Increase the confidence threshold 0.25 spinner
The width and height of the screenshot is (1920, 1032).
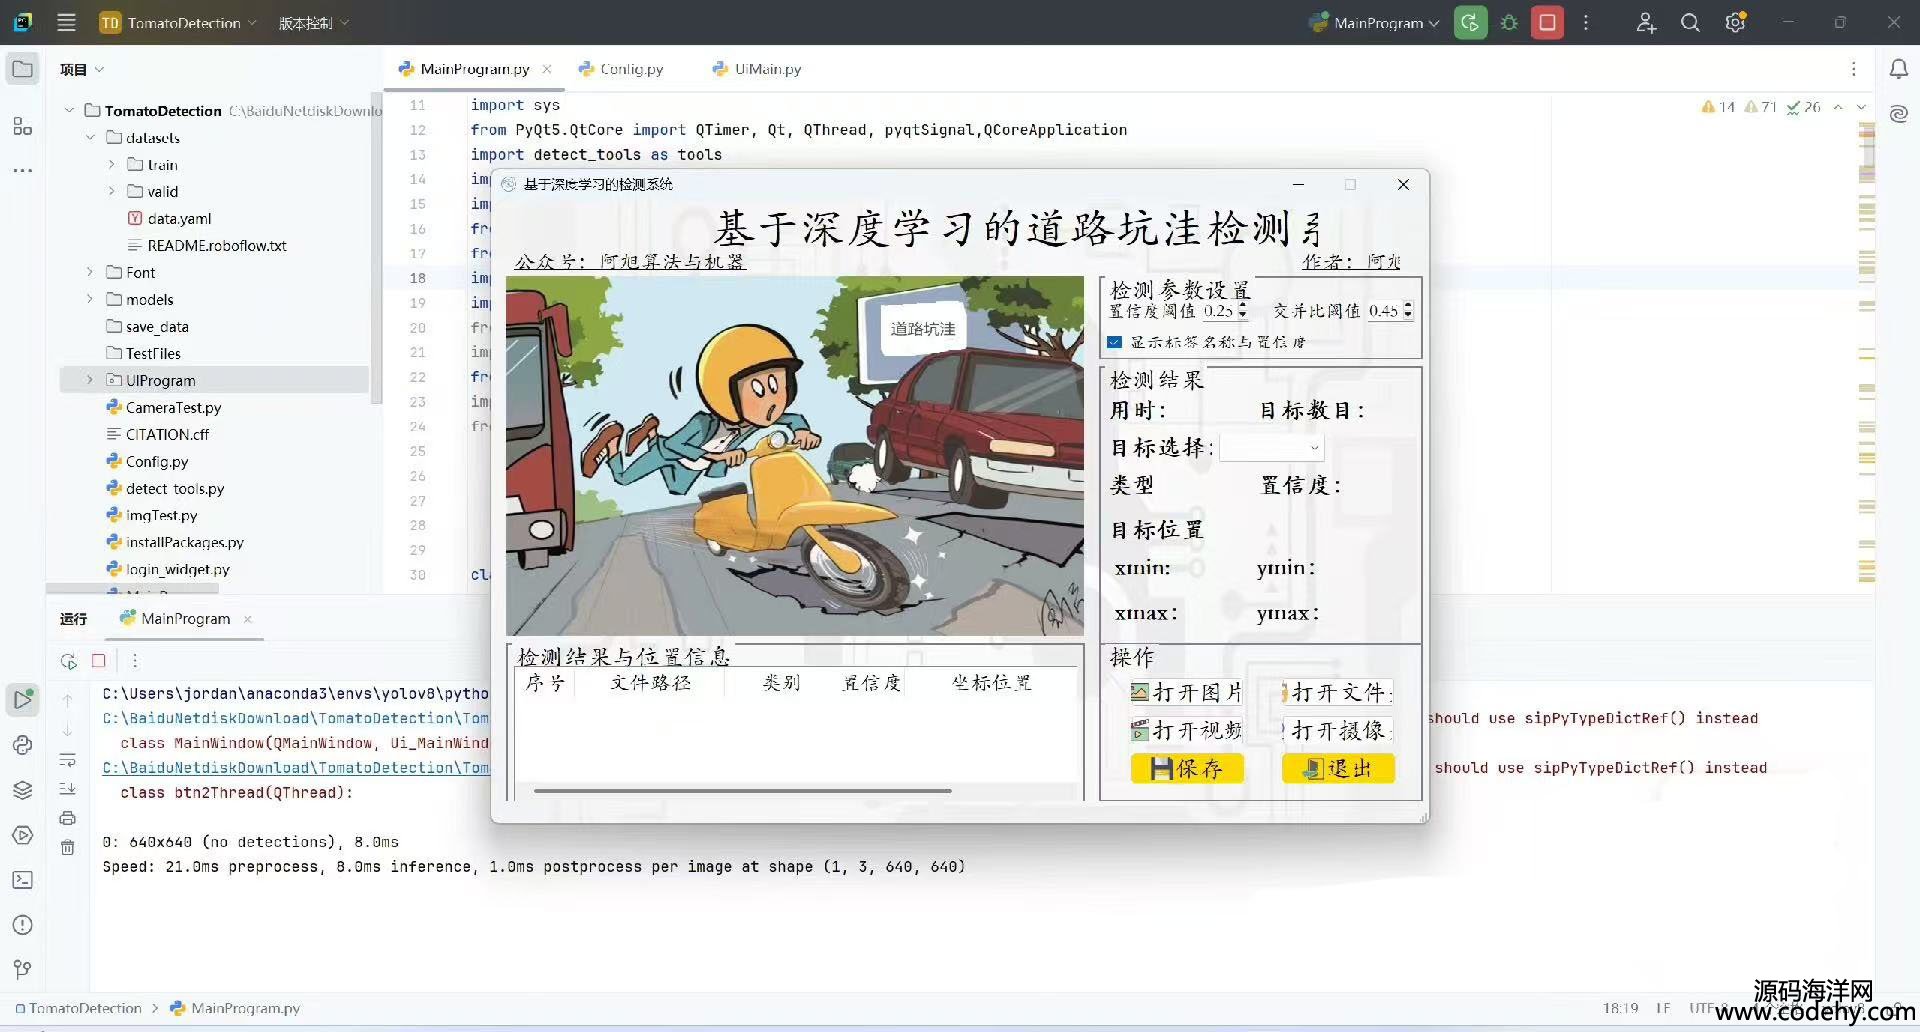(x=1242, y=306)
